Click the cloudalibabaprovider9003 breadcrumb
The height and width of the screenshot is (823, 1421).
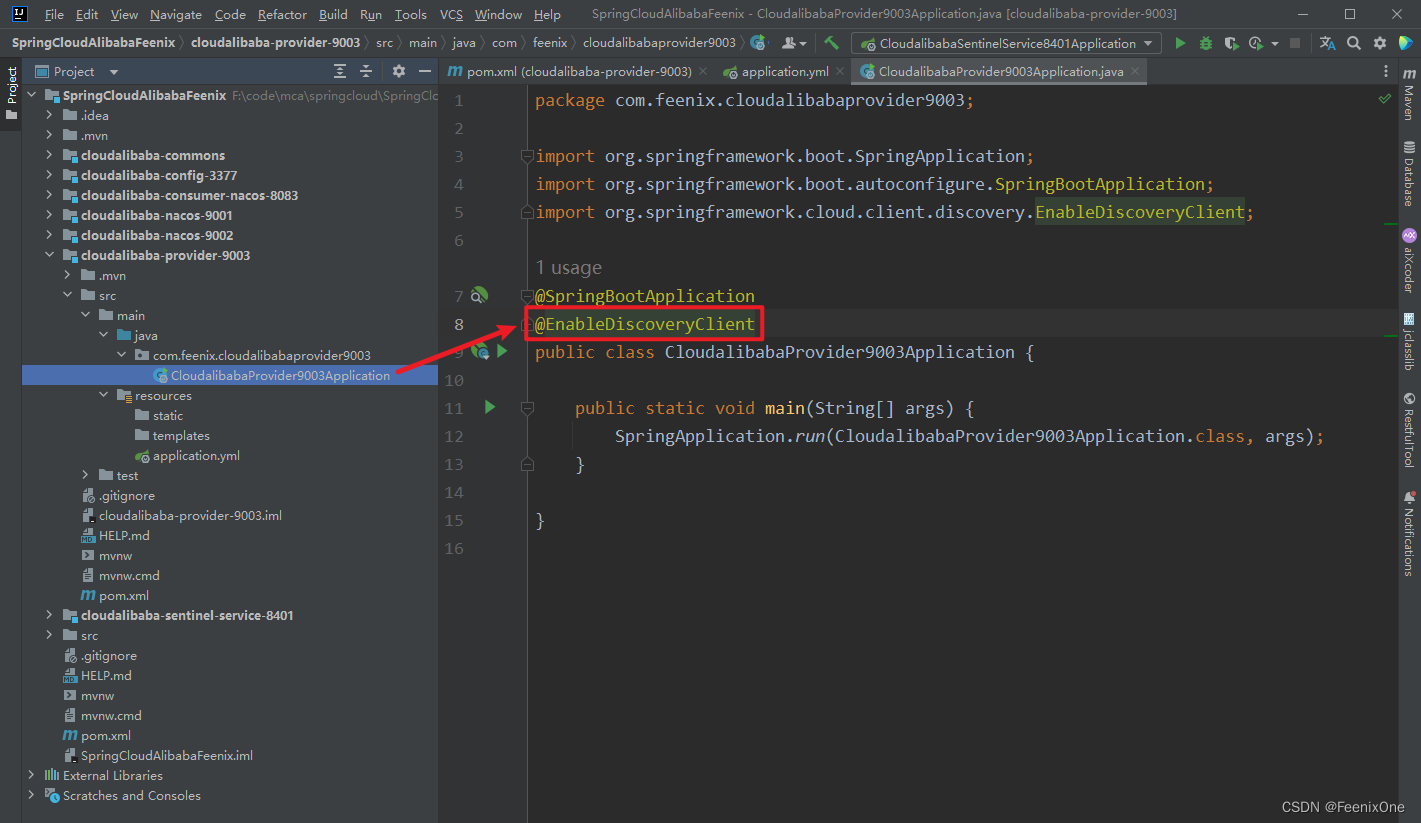pyautogui.click(x=659, y=43)
